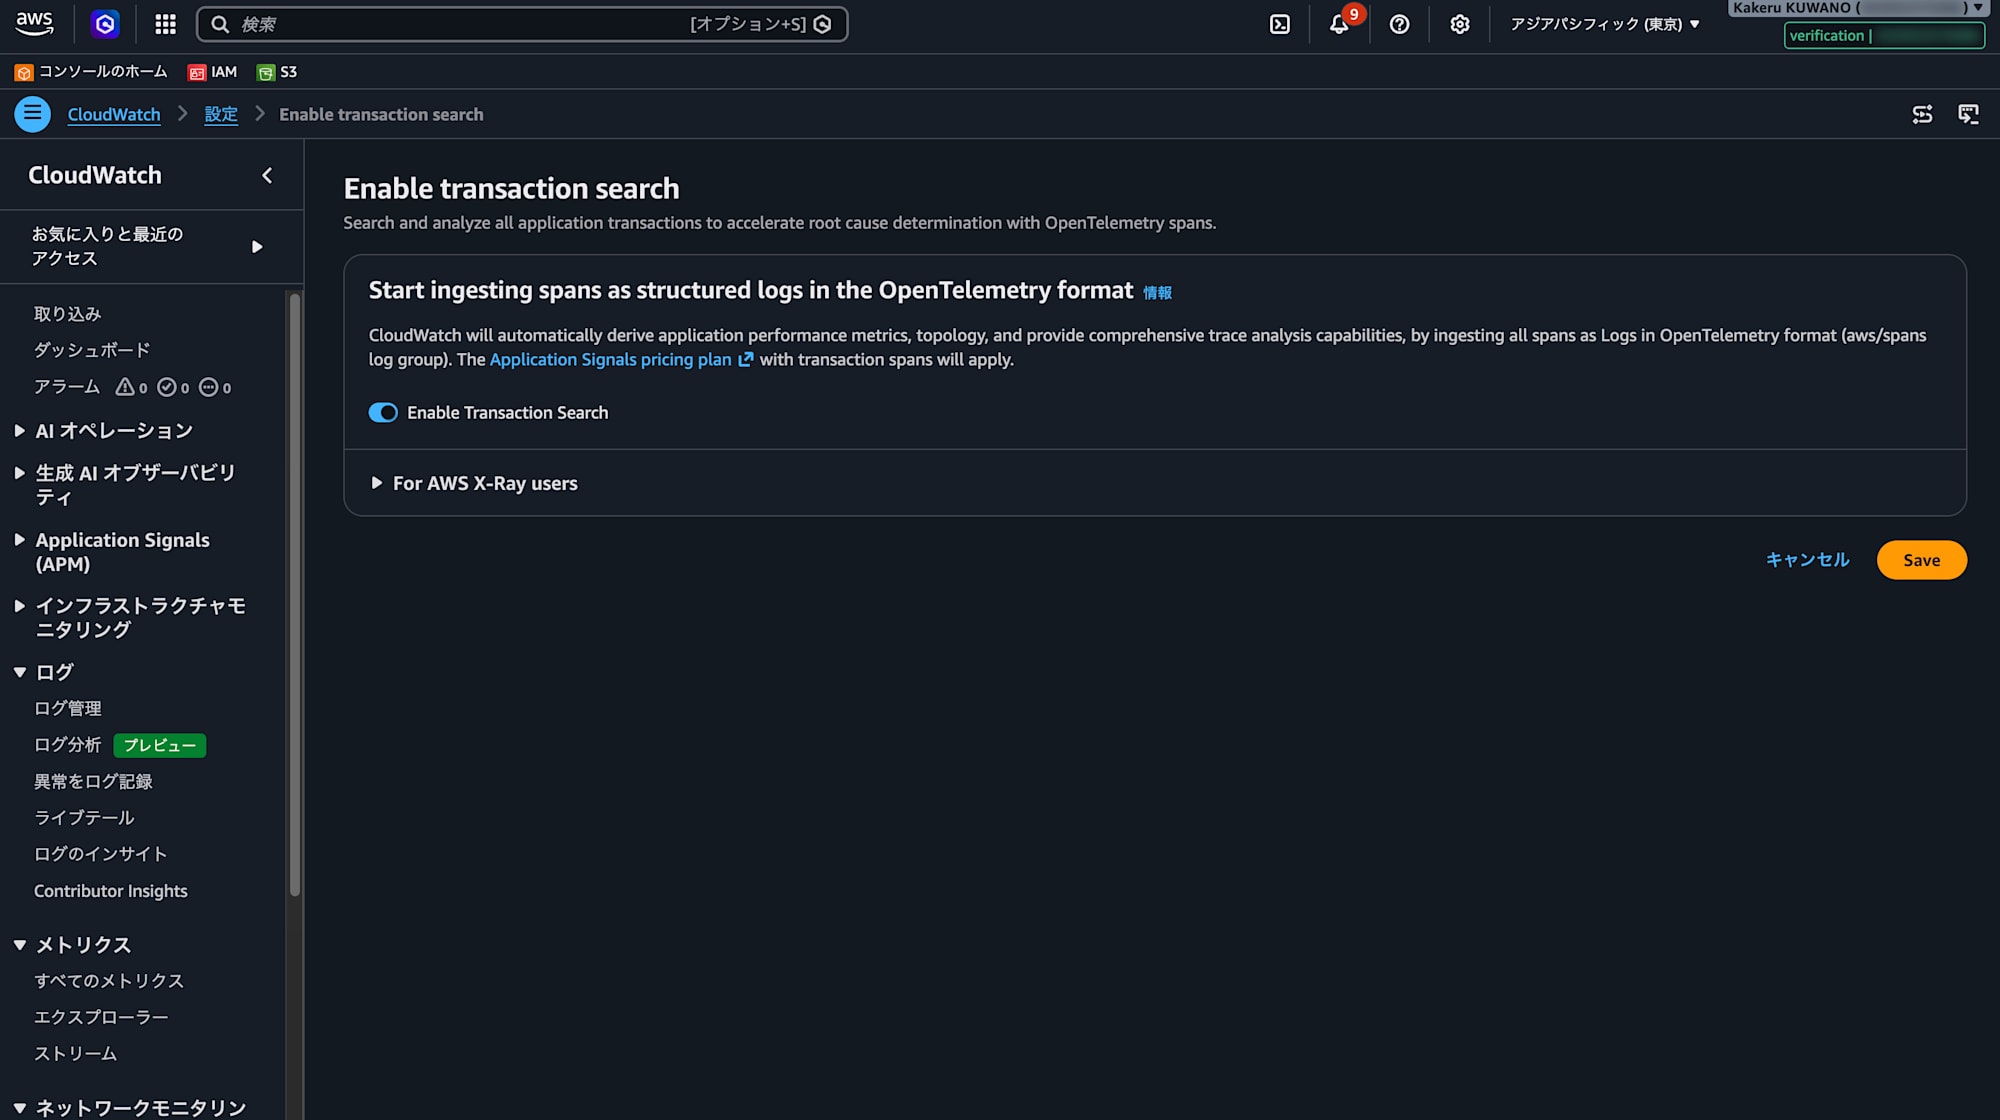This screenshot has height=1120, width=2000.
Task: Open Contributor Insights in sidebar
Action: pyautogui.click(x=111, y=891)
